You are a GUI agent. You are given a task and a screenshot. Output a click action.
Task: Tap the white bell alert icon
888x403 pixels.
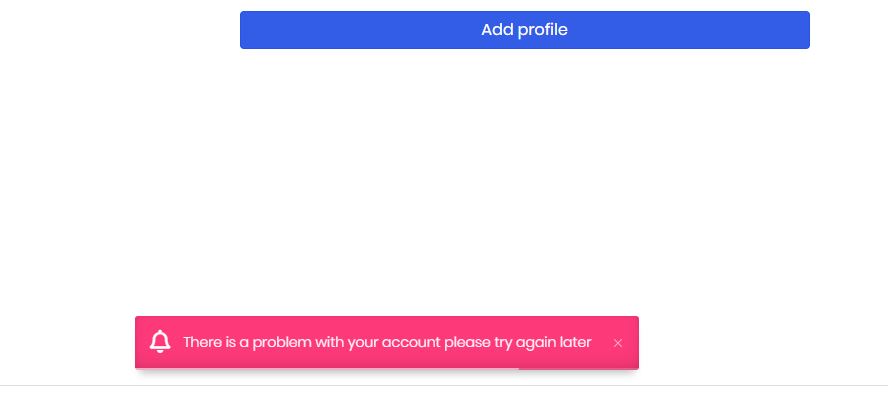pyautogui.click(x=160, y=342)
